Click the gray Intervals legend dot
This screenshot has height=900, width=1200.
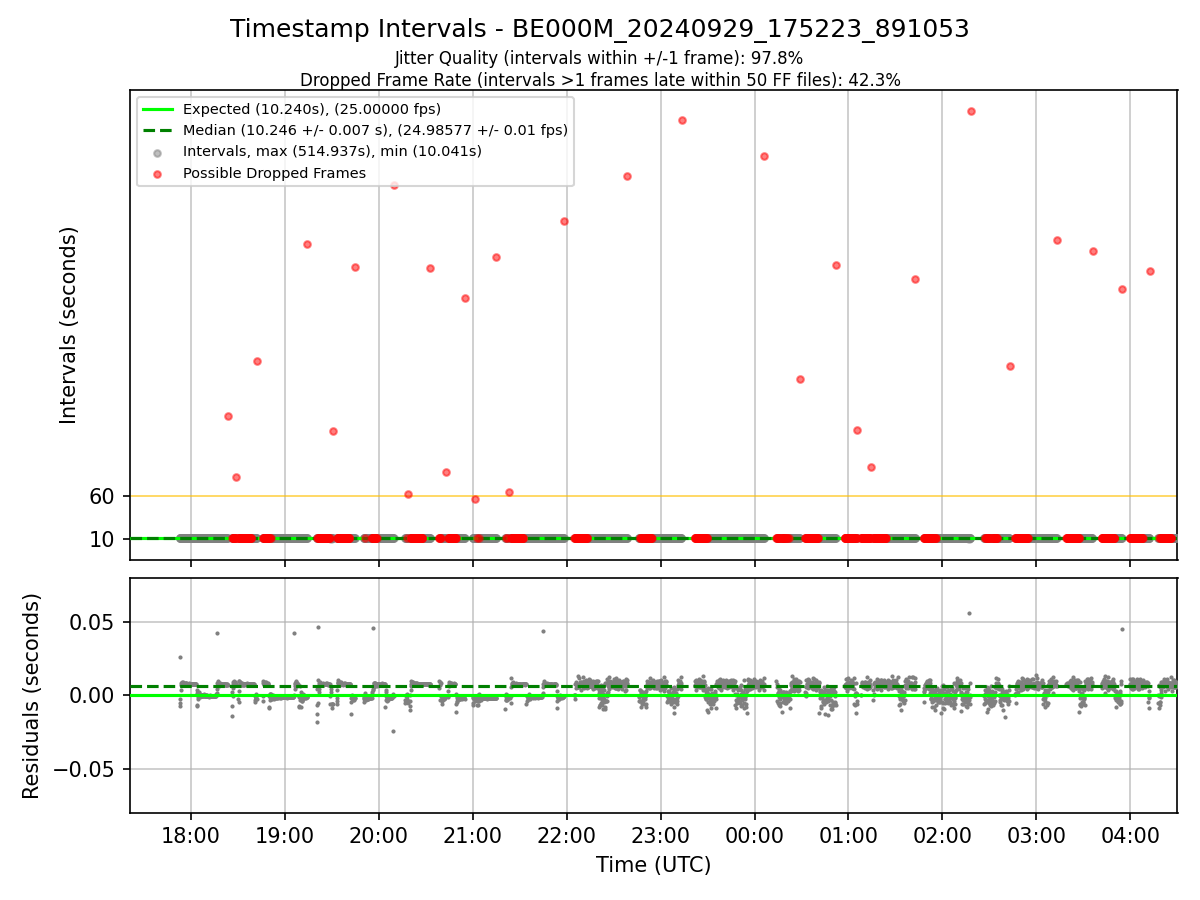158,152
